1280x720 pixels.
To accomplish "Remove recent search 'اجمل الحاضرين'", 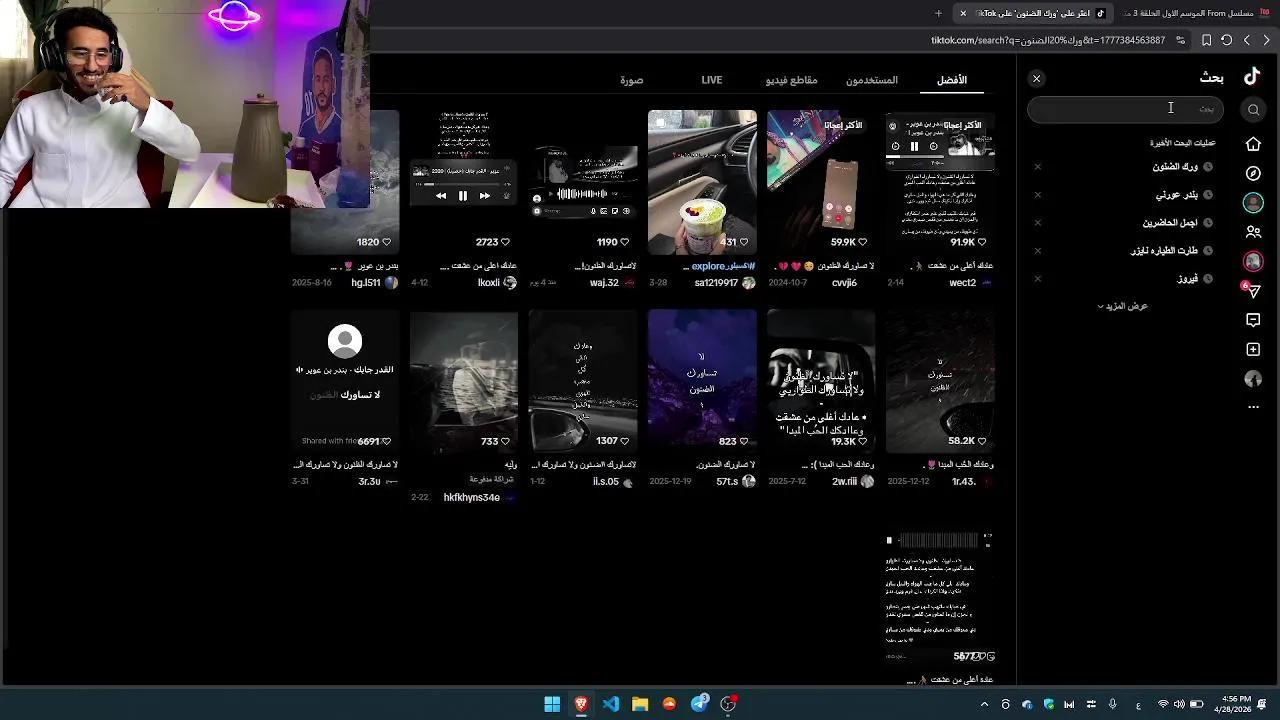I will (1037, 223).
